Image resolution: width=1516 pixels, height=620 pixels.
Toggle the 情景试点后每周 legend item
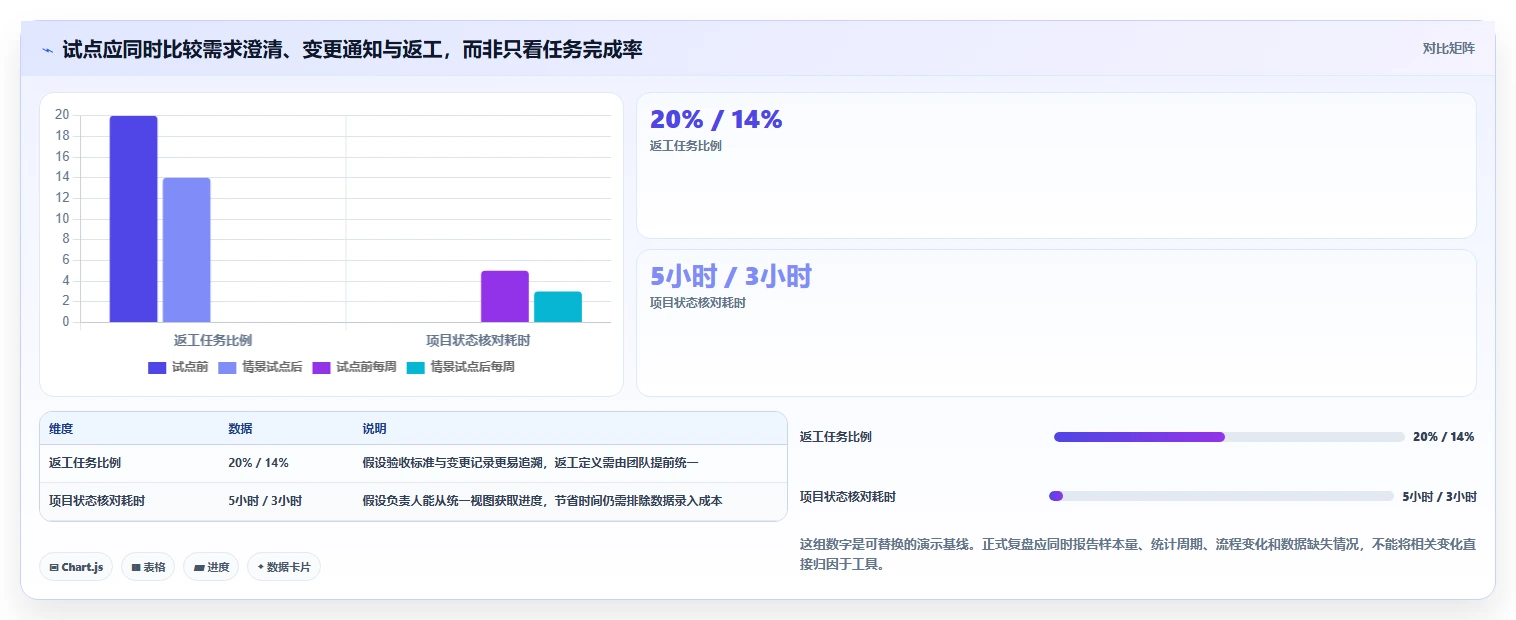pos(461,367)
